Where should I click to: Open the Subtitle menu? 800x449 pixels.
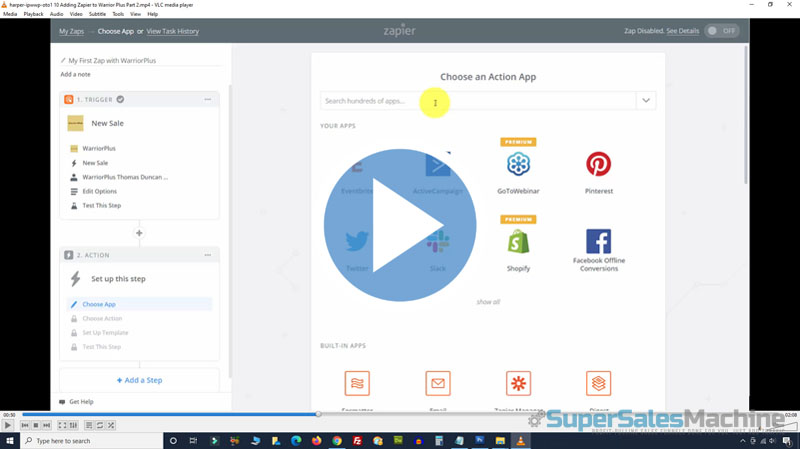[x=97, y=14]
